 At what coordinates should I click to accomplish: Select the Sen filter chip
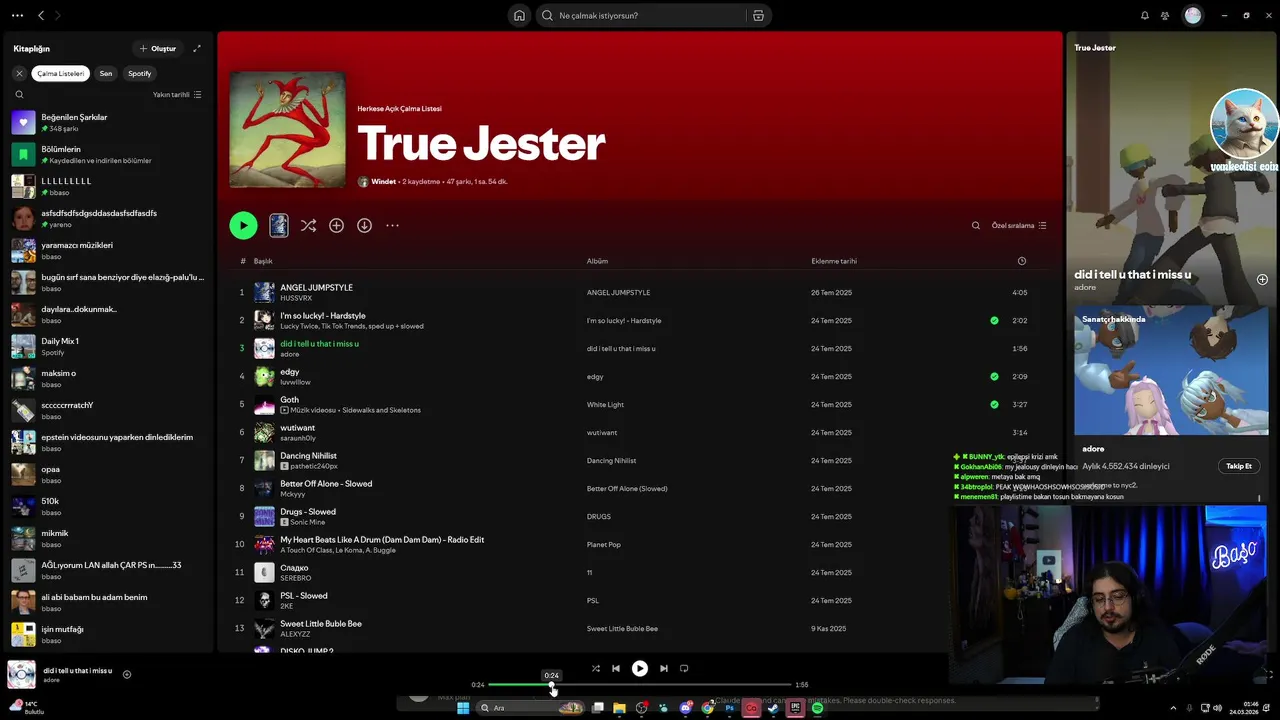106,73
